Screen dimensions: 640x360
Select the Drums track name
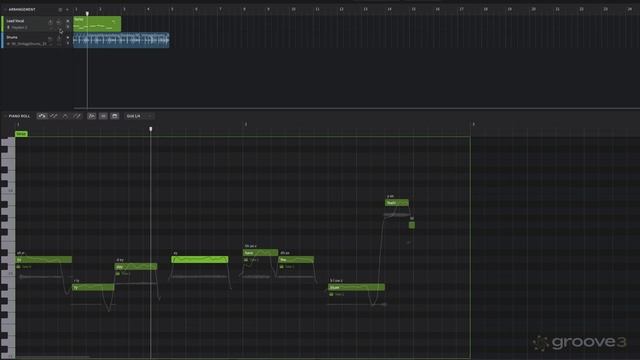tap(12, 37)
